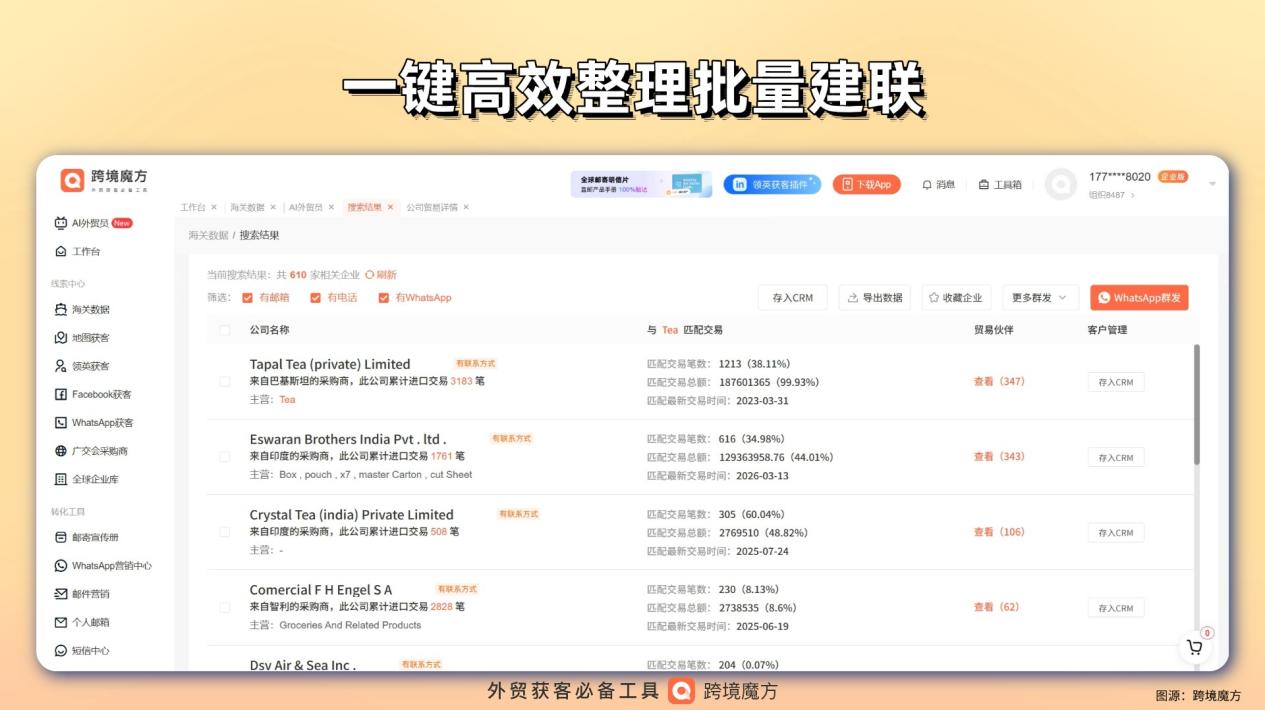Open the account dropdown arrow top right

pyautogui.click(x=1211, y=183)
